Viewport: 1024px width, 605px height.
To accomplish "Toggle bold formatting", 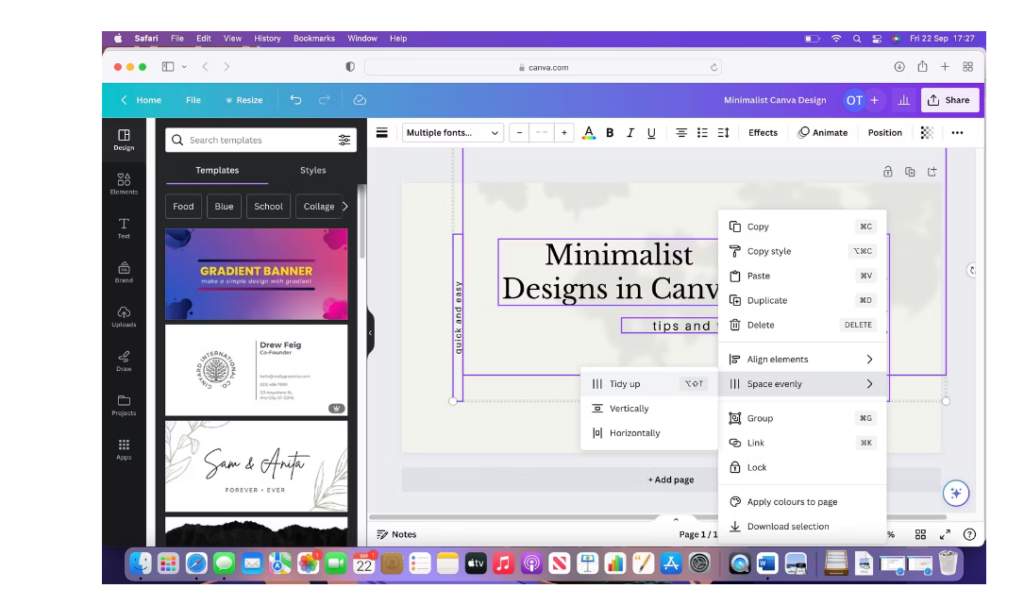I will click(609, 133).
